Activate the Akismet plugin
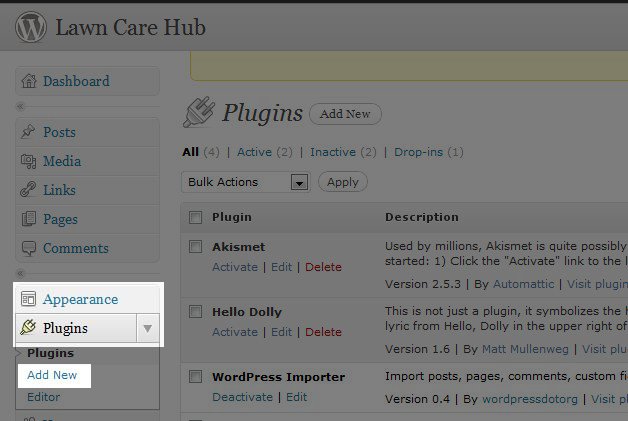This screenshot has height=421, width=628. point(235,267)
